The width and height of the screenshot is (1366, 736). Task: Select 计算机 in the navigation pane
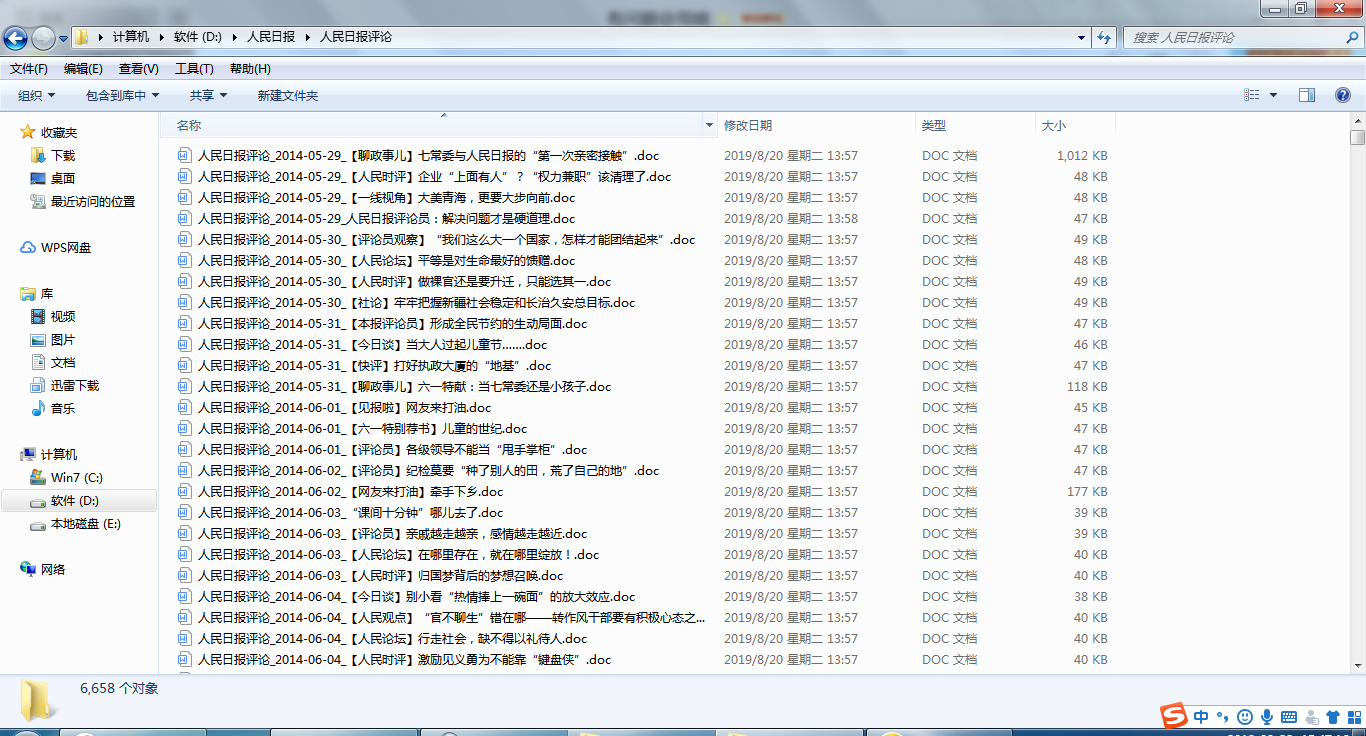(x=59, y=454)
